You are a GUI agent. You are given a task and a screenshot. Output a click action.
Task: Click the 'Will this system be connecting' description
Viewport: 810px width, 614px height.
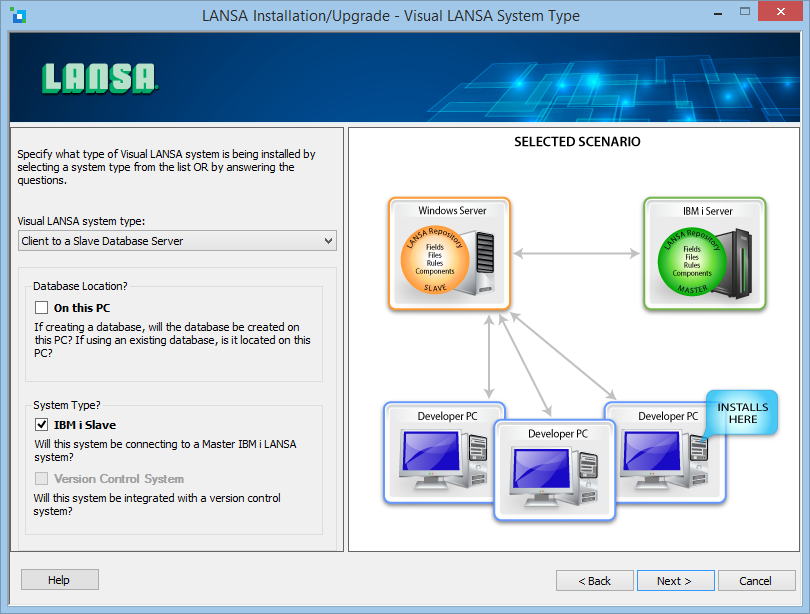coord(165,451)
